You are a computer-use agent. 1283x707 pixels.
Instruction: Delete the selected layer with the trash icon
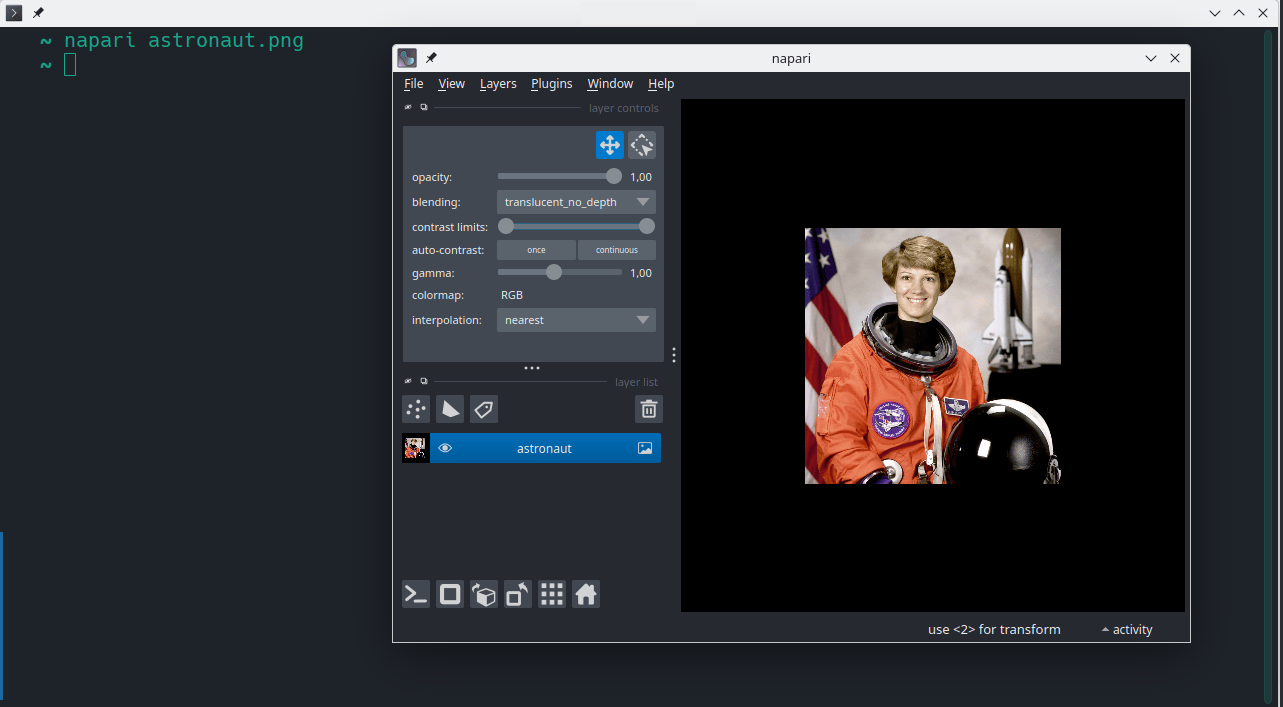point(649,408)
